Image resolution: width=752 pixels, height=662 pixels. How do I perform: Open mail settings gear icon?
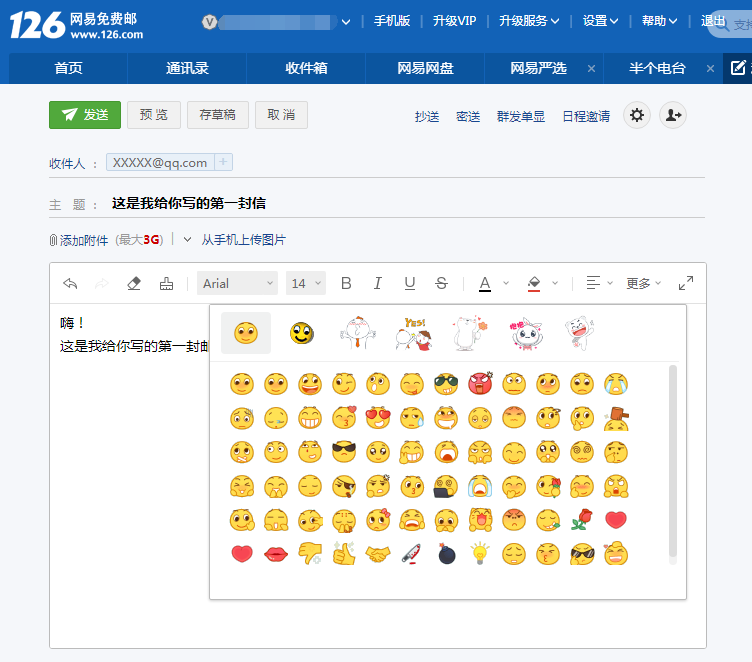637,116
